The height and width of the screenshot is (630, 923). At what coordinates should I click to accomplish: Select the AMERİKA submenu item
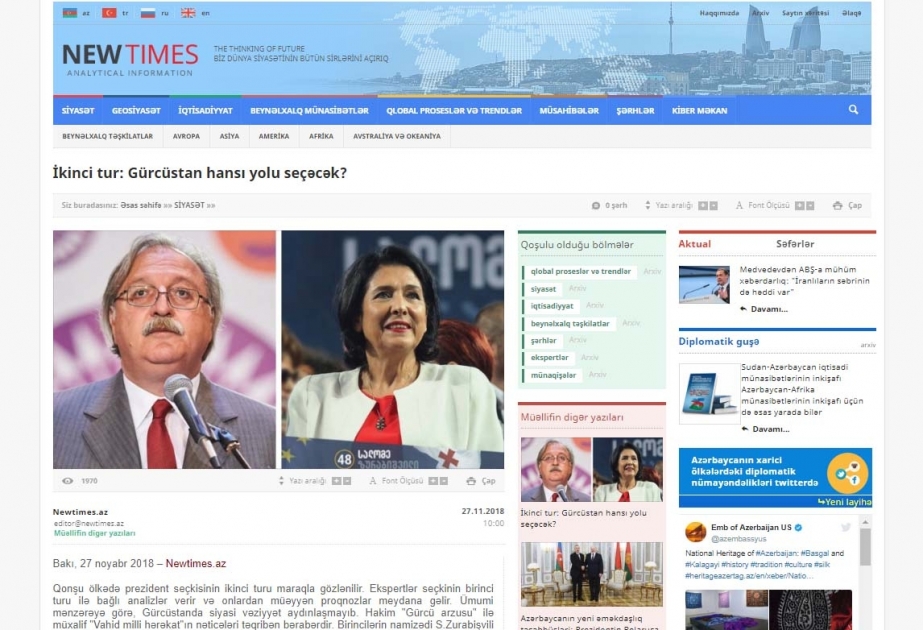coord(274,136)
